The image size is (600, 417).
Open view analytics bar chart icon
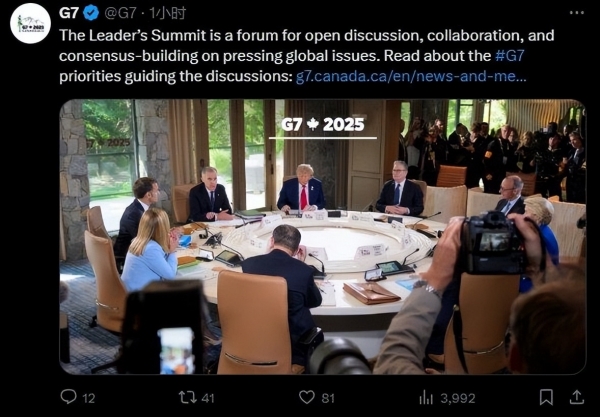click(x=426, y=397)
